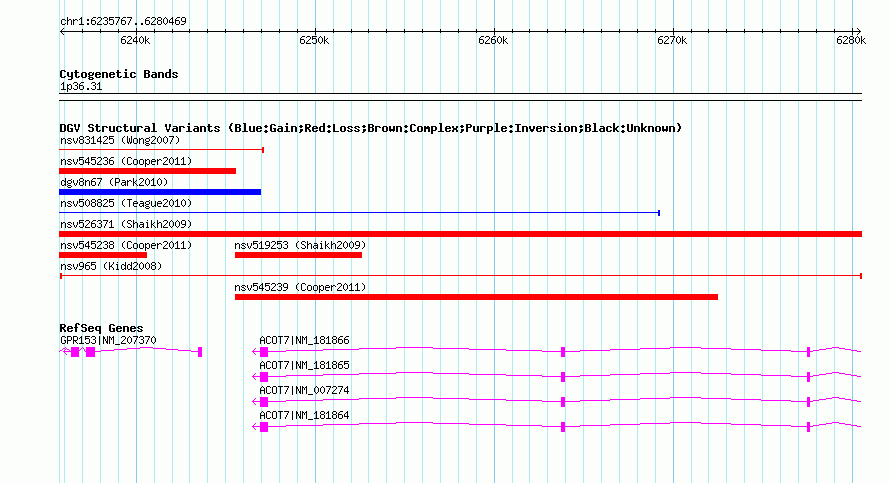Select the Cytogenetic Bands track heading
The image size is (890, 483).
[119, 74]
